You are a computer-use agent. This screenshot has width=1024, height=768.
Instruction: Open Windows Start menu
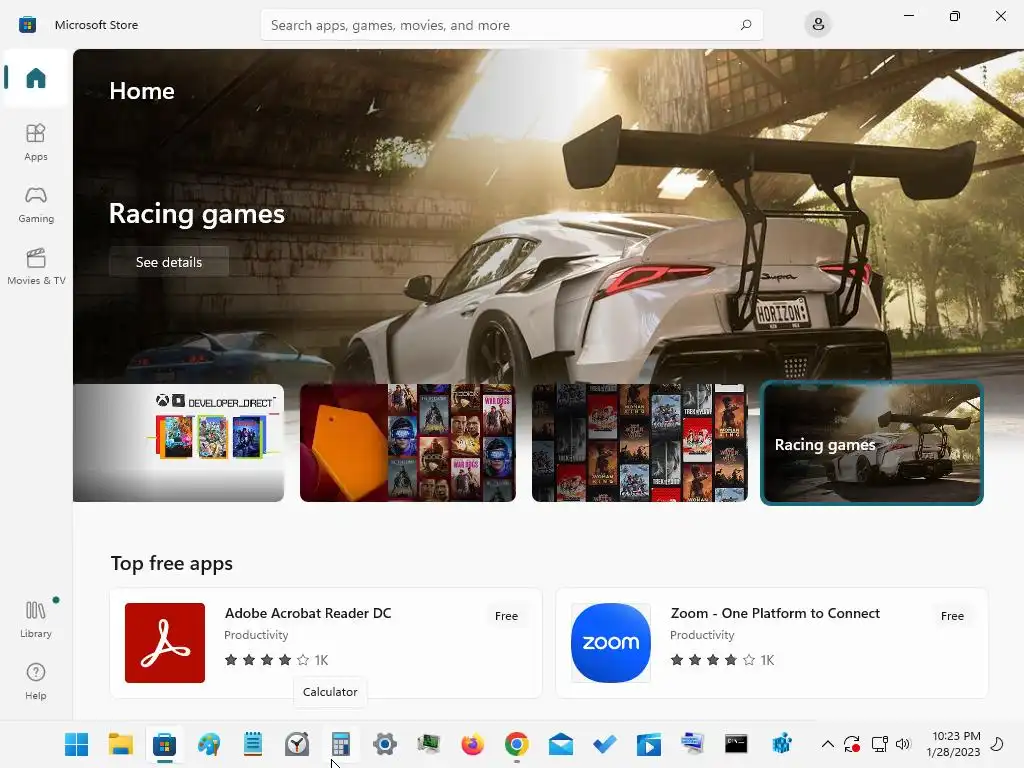[x=76, y=744]
